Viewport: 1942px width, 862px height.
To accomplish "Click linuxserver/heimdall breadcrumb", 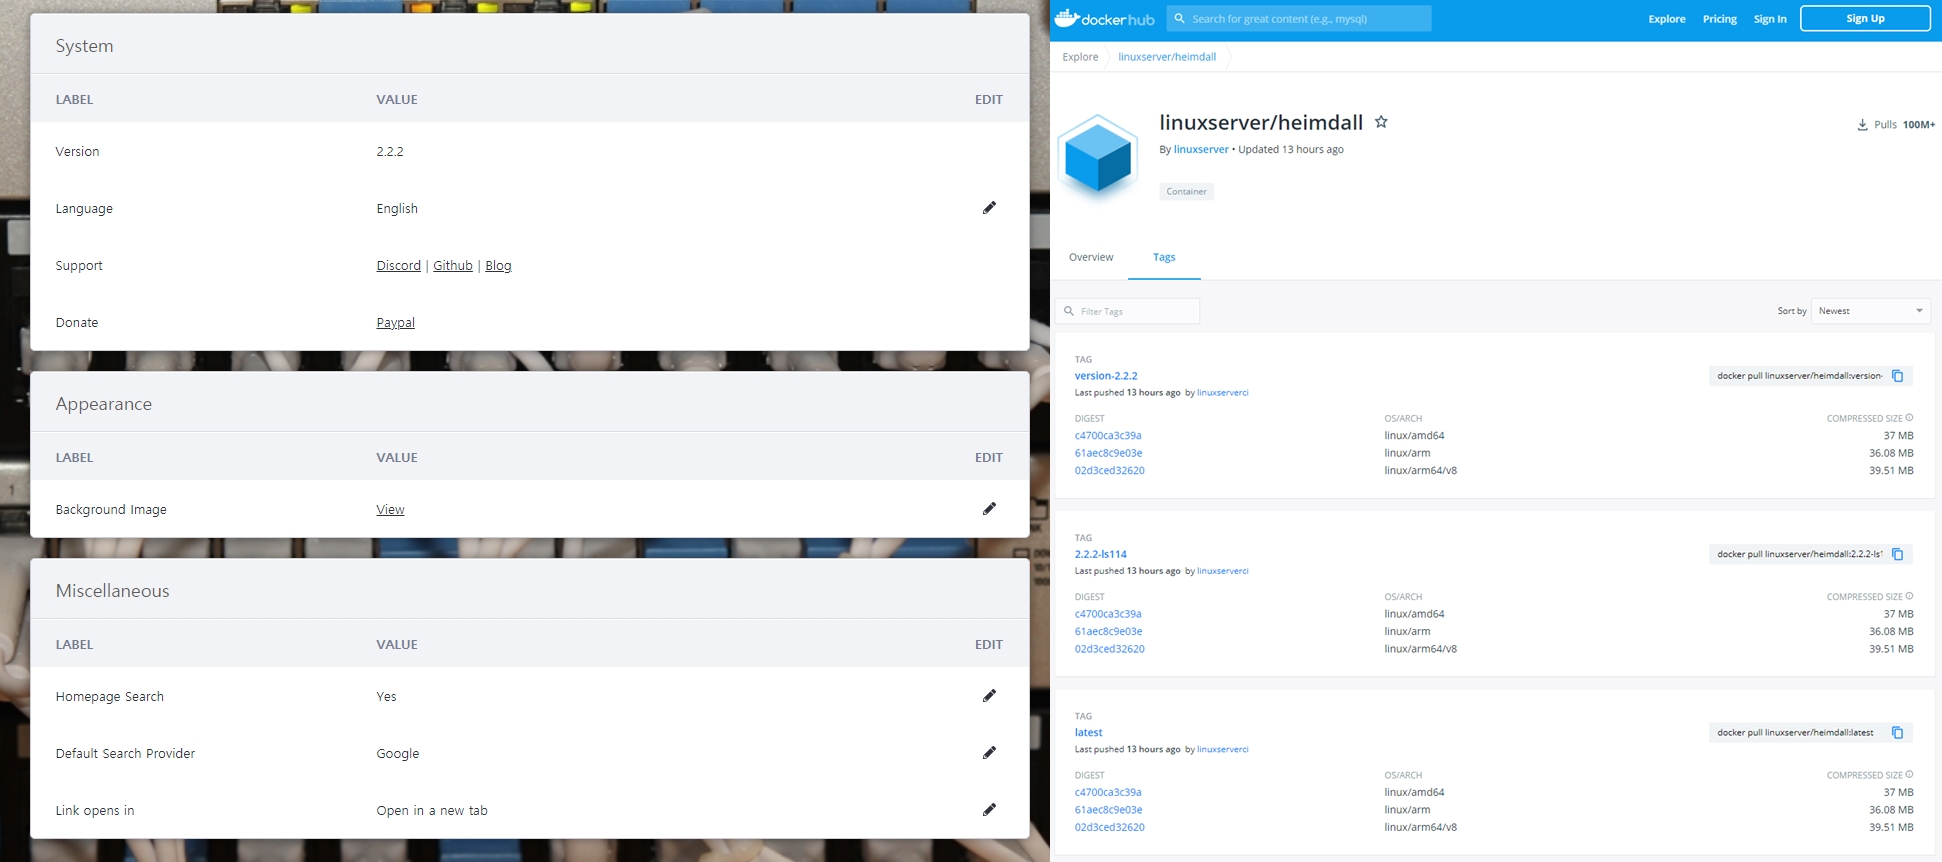I will coord(1167,57).
